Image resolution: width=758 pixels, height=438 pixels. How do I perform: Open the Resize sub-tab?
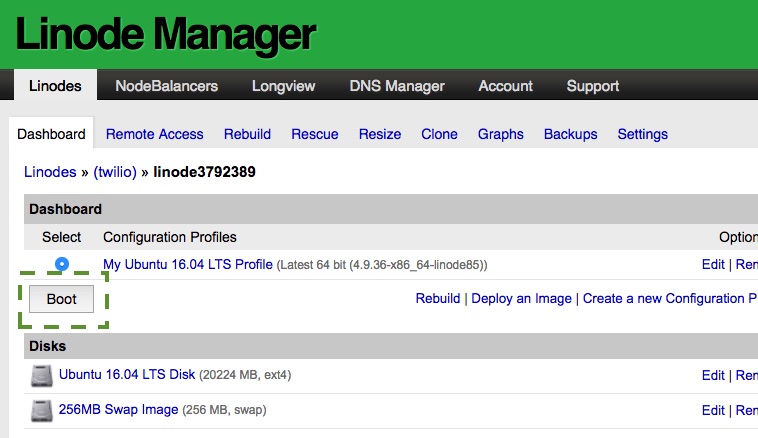(x=380, y=134)
